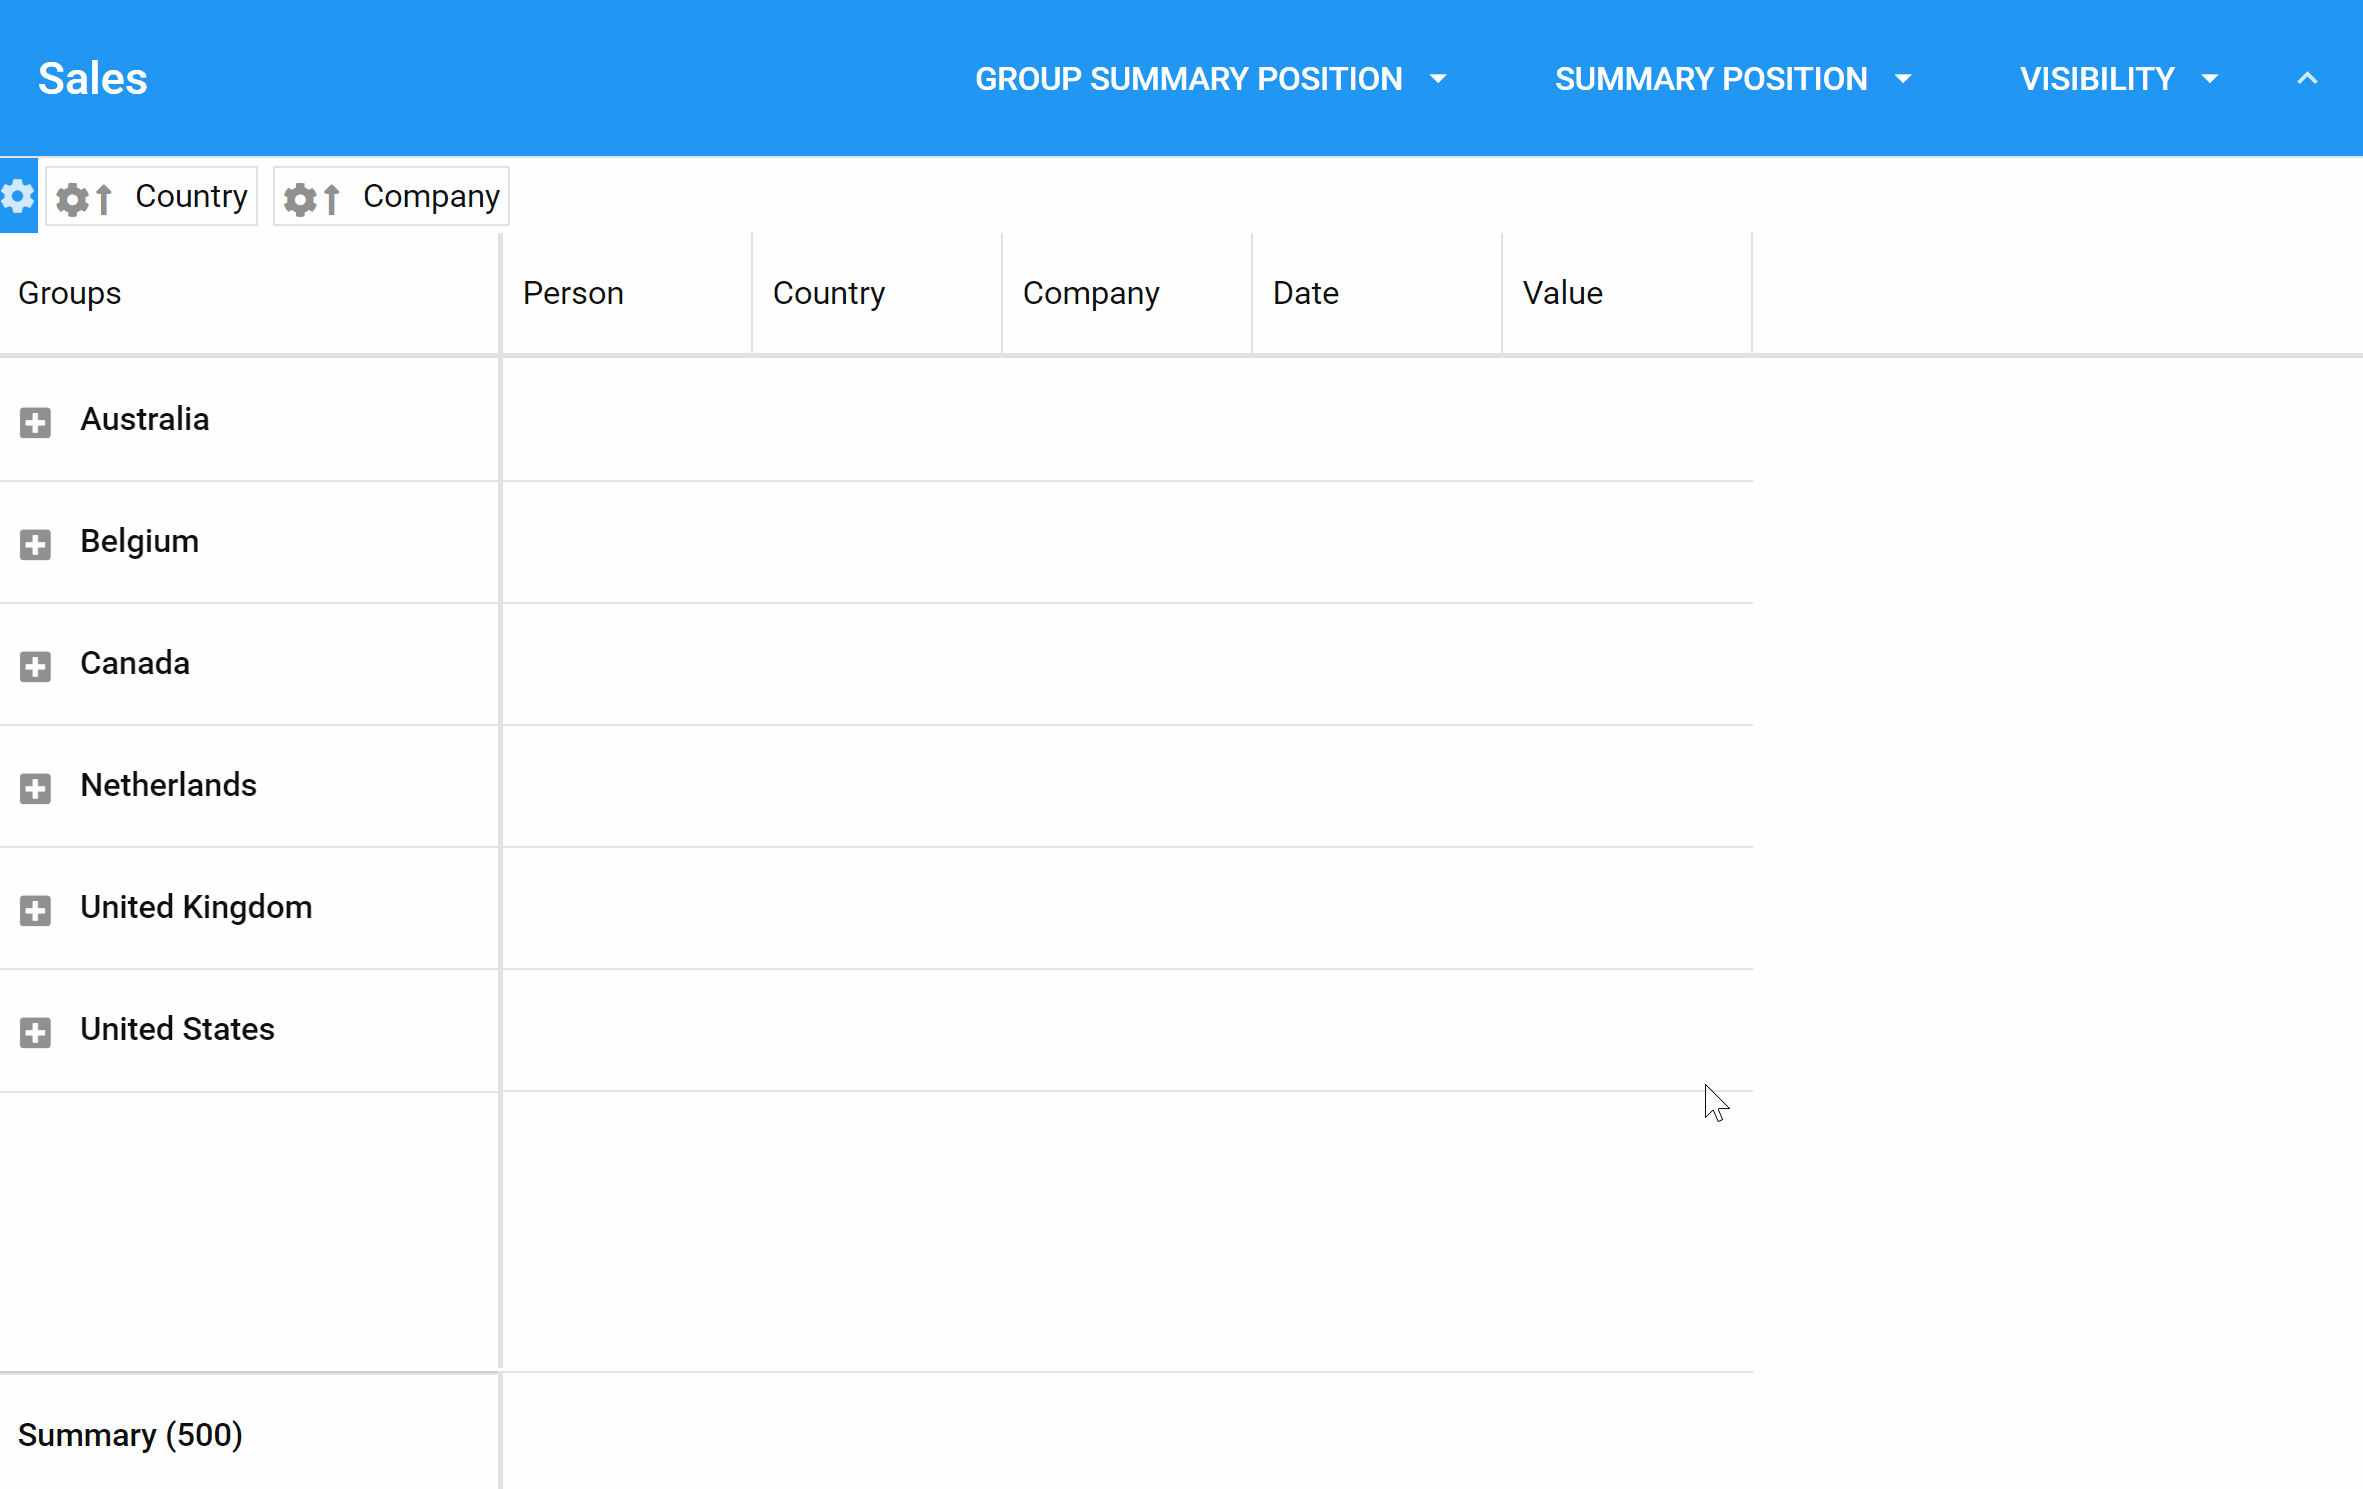Viewport: 2363px width, 1489px height.
Task: Open the Summary Position dropdown
Action: pos(1733,78)
